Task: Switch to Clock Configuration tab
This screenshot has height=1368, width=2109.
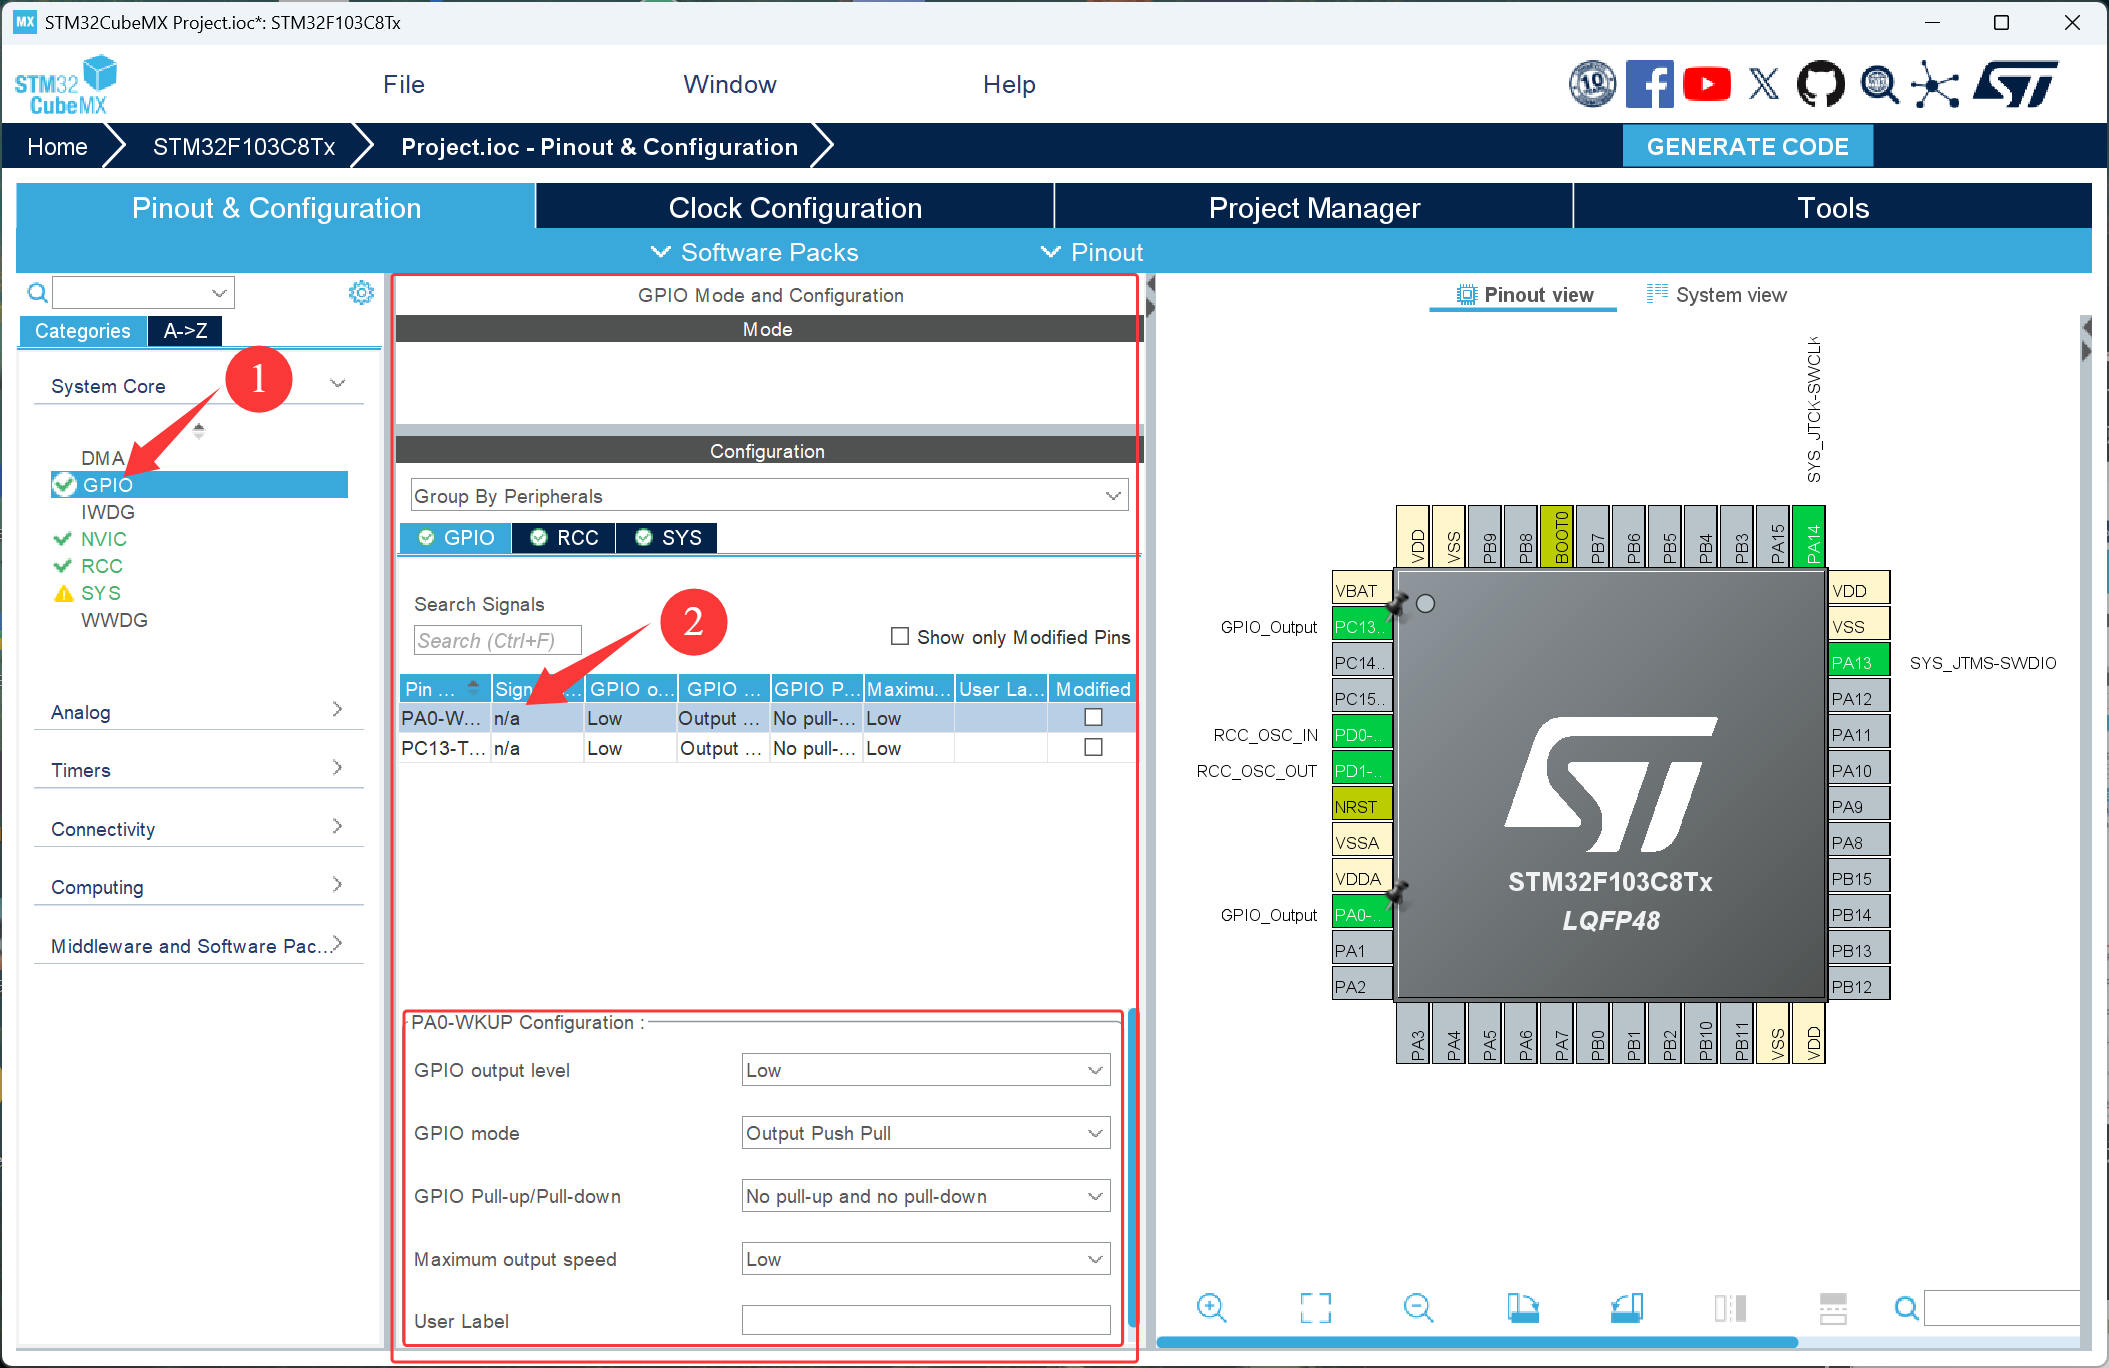Action: pos(794,208)
